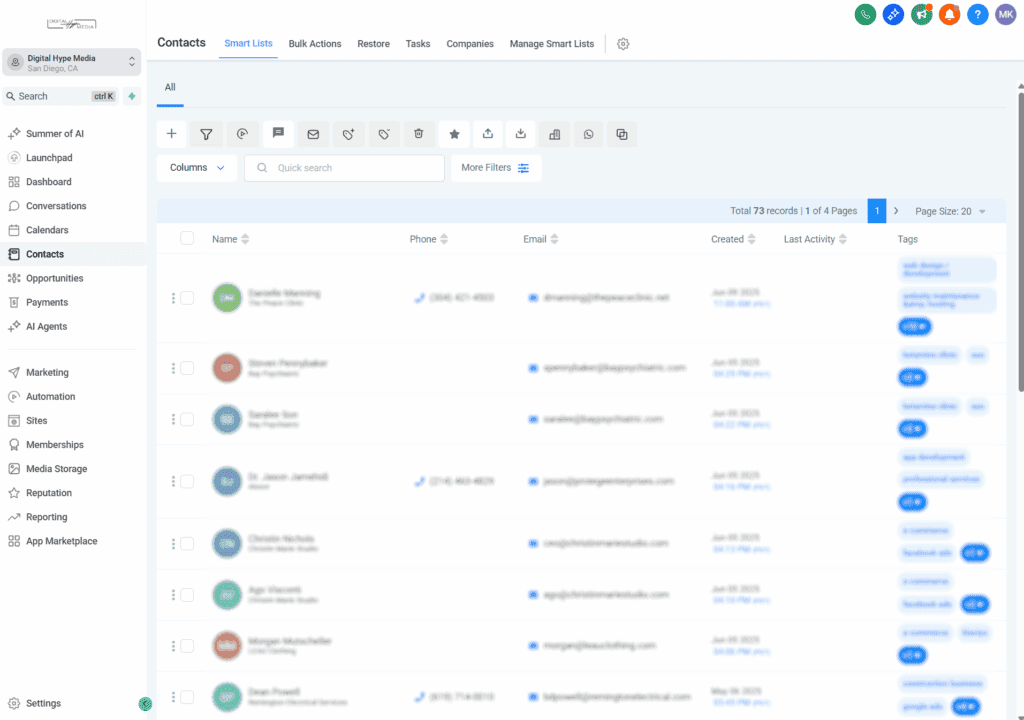Click the three-dot menu of first contact row
This screenshot has height=720, width=1024.
pos(173,298)
